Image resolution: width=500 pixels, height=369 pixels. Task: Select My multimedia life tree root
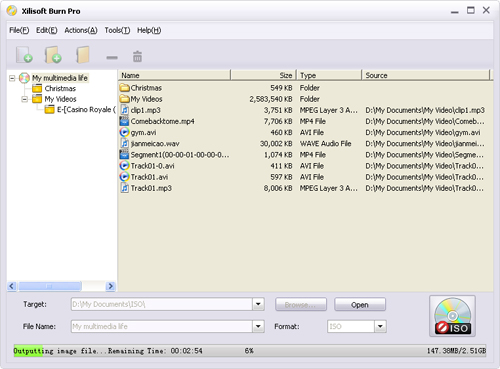(x=60, y=78)
